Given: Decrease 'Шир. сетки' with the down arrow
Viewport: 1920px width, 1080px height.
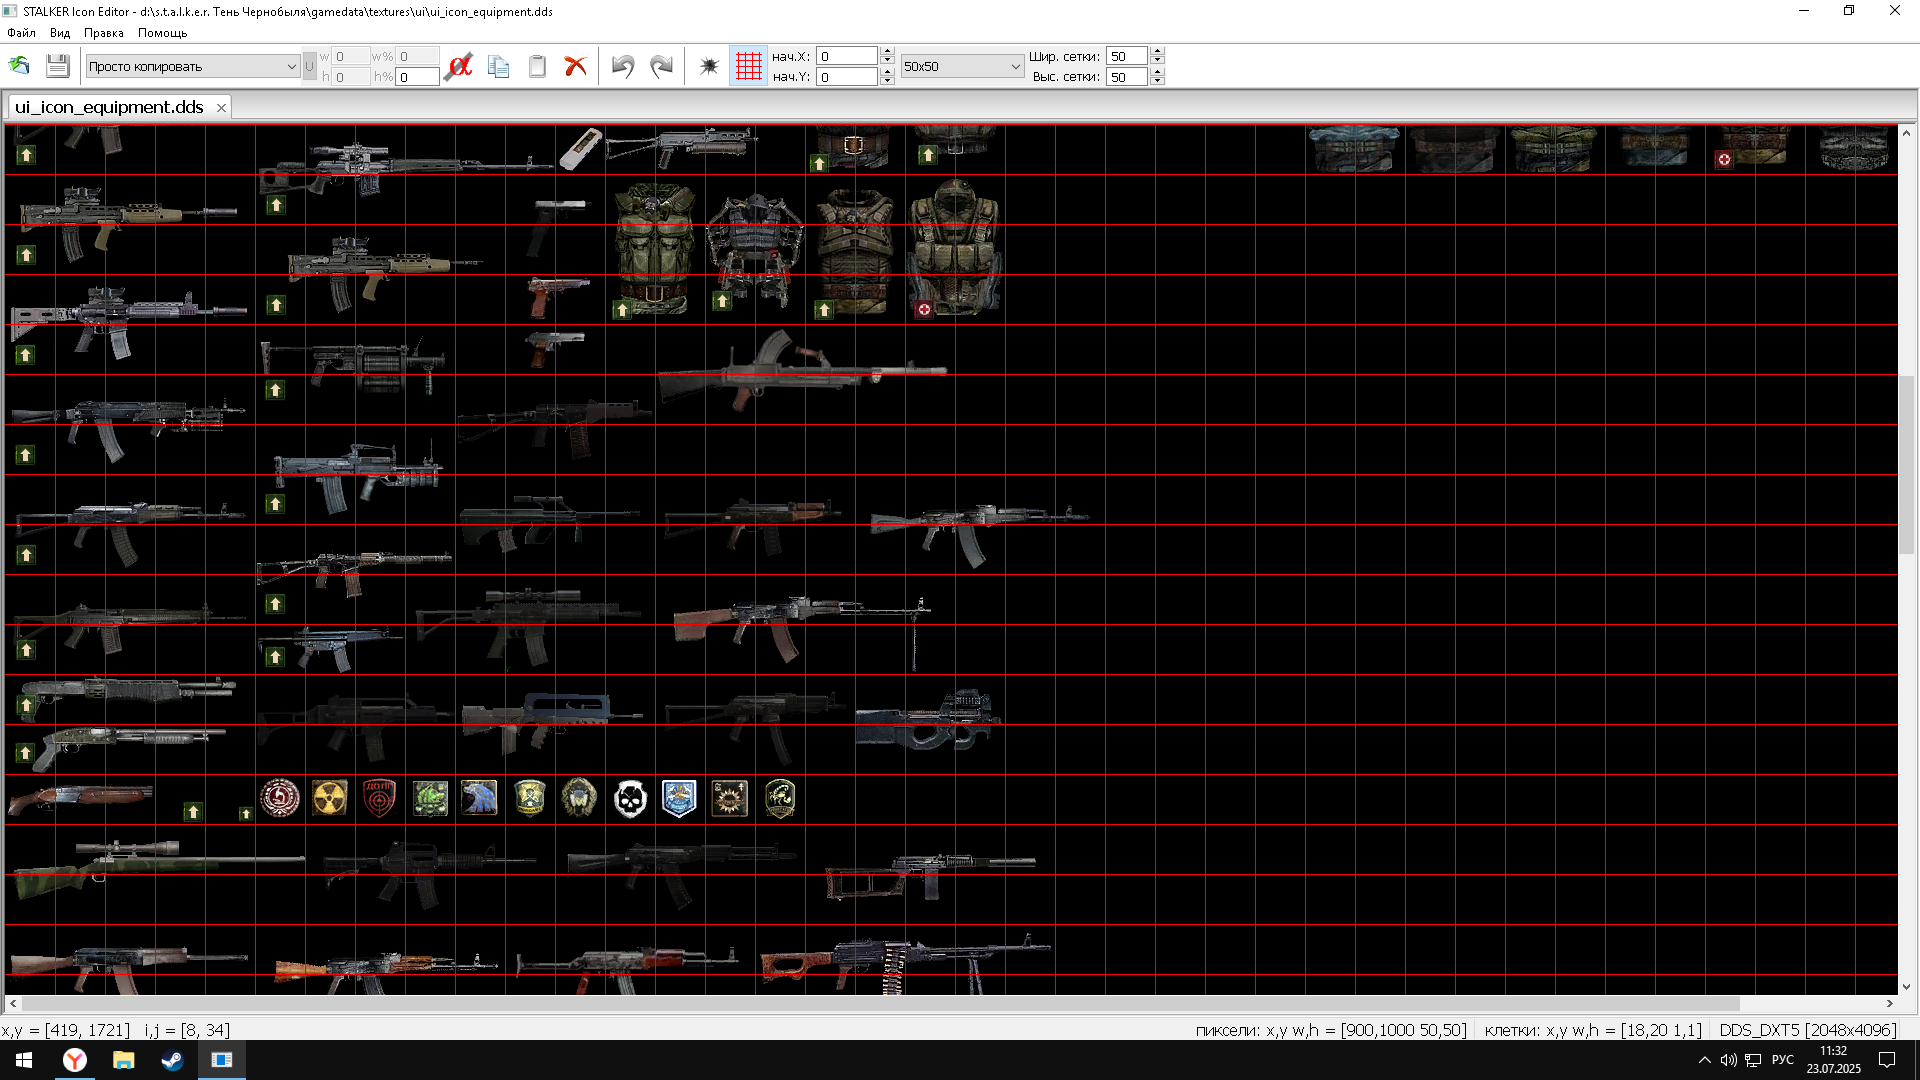Looking at the screenshot, I should (x=1157, y=61).
